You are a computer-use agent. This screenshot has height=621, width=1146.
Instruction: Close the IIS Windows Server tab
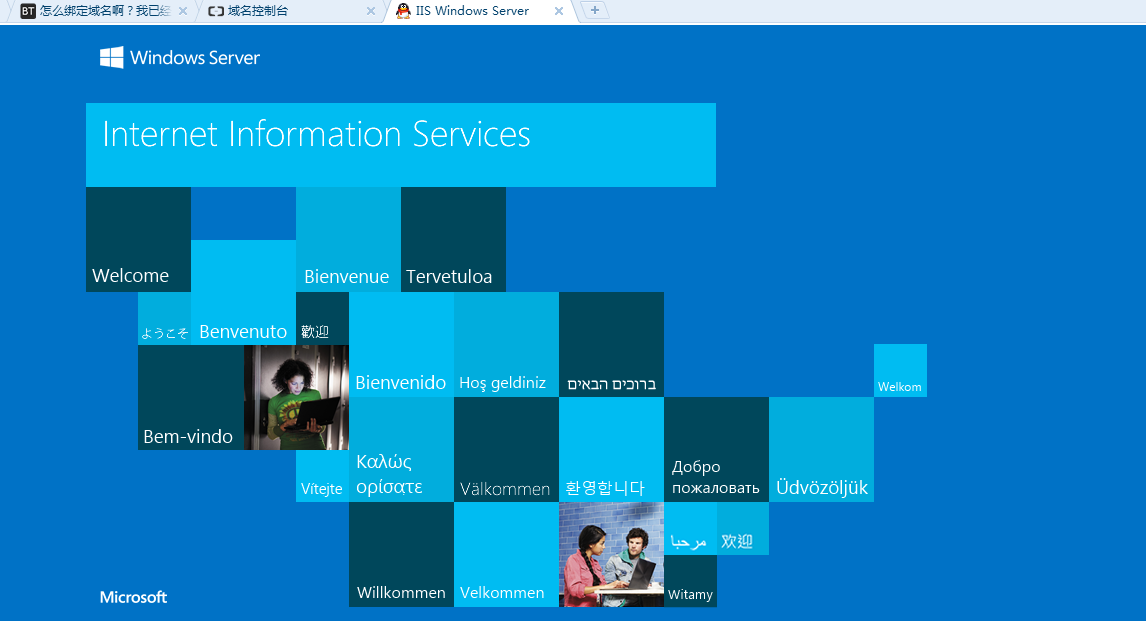(558, 11)
